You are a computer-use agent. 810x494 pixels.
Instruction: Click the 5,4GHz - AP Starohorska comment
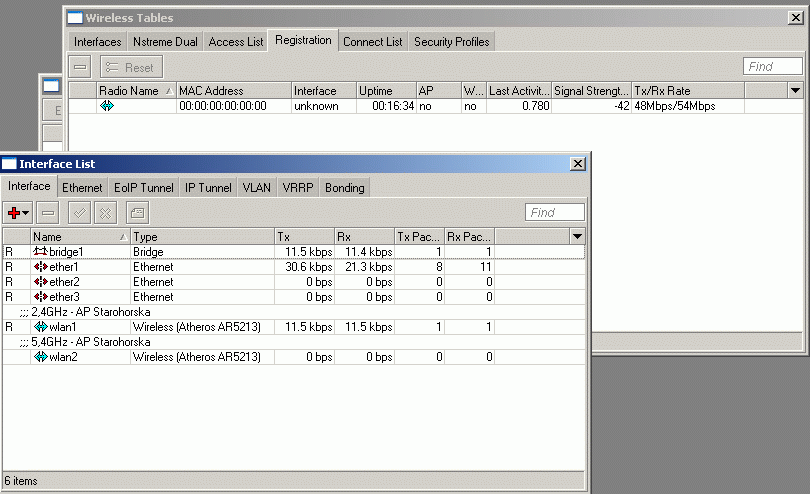[x=85, y=342]
